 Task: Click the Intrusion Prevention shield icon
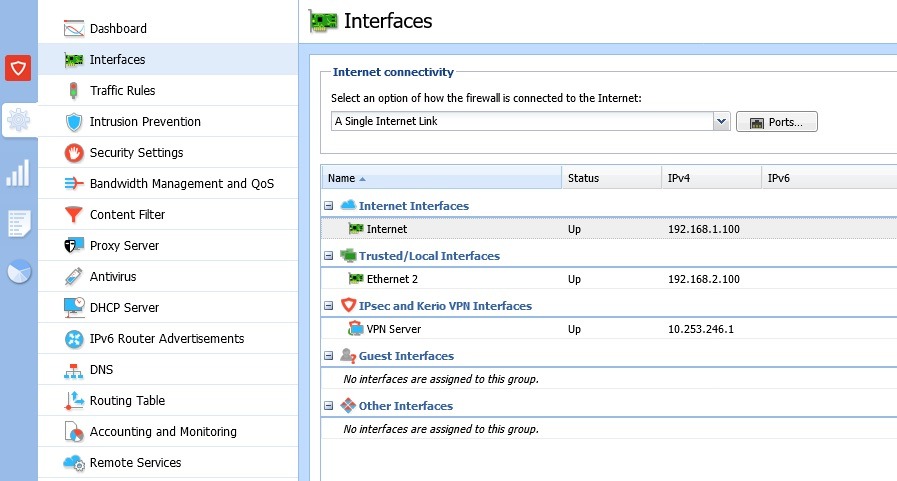point(73,122)
